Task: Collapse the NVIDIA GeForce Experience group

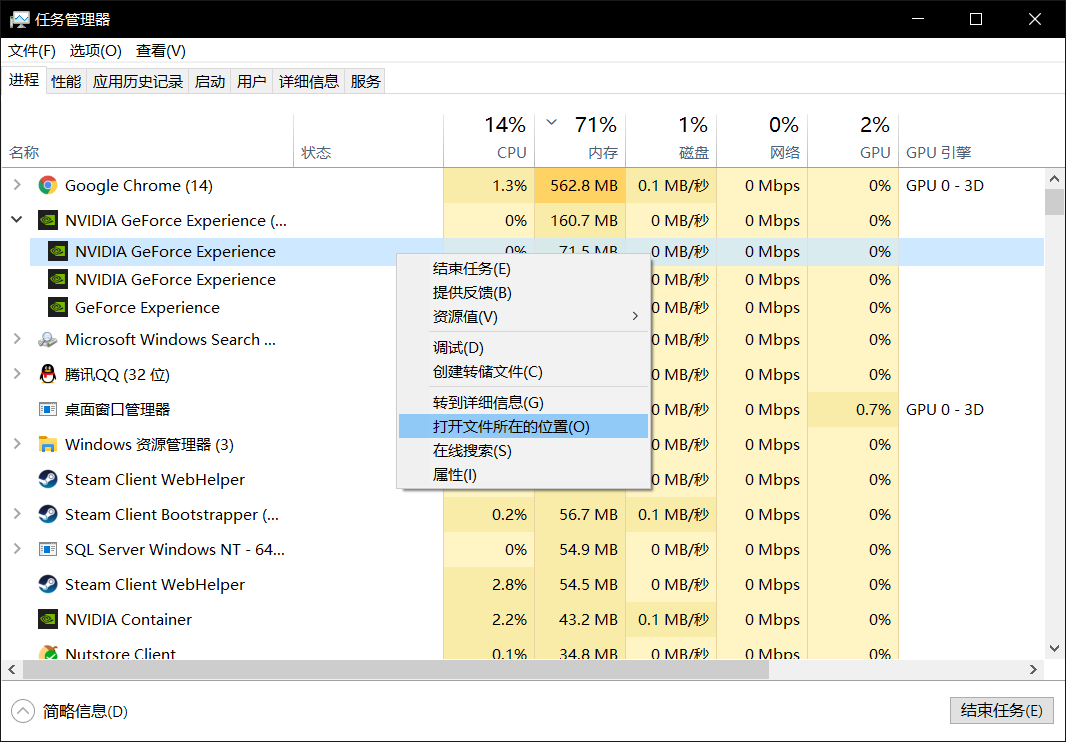Action: 17,220
